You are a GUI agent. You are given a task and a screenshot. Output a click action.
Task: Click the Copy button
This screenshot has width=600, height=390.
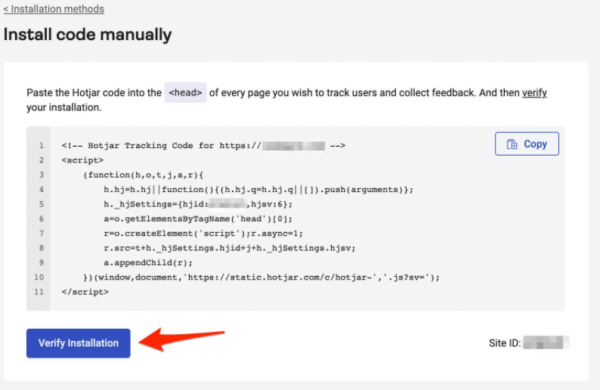[527, 144]
